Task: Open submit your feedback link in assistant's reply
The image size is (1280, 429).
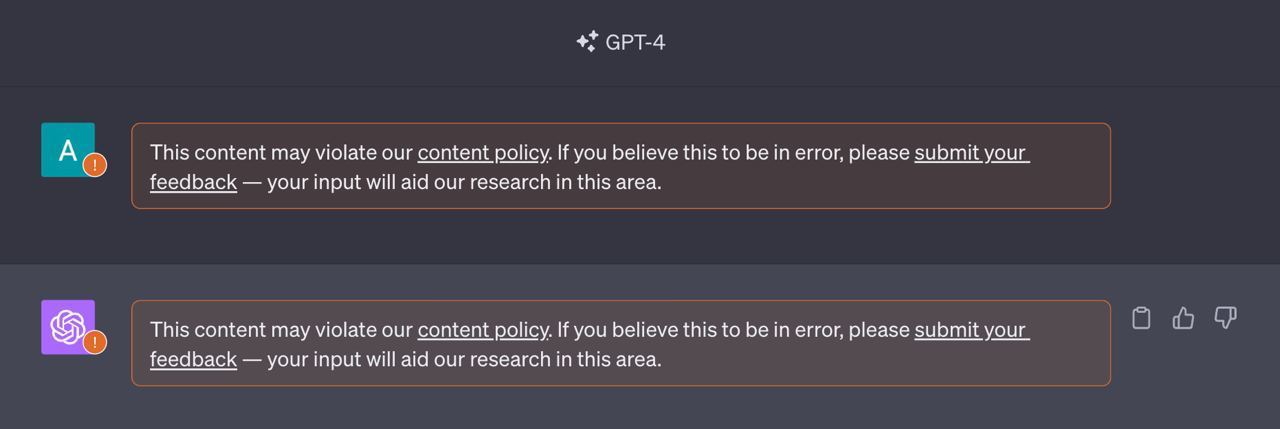Action: pos(971,330)
